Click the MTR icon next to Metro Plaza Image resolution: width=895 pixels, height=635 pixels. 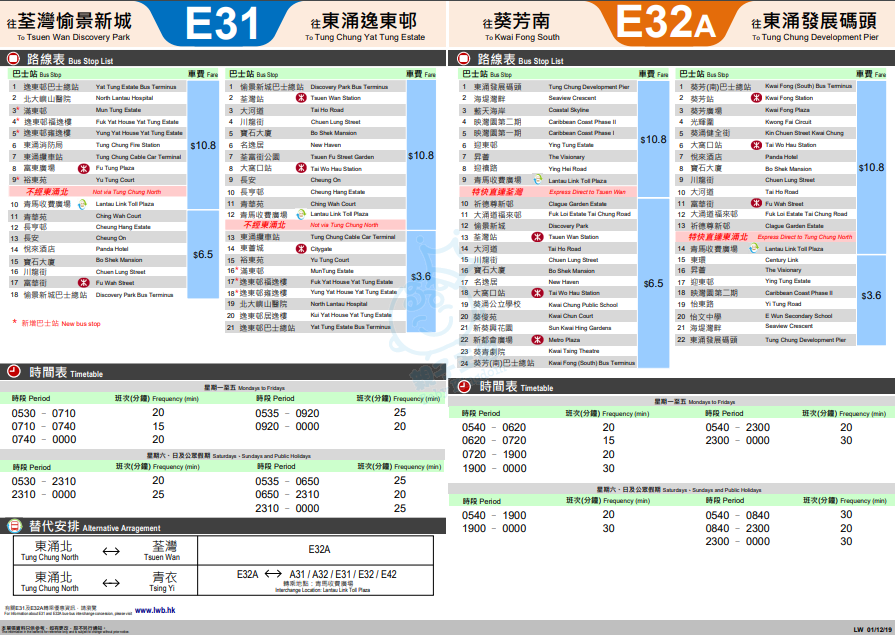pyautogui.click(x=537, y=340)
